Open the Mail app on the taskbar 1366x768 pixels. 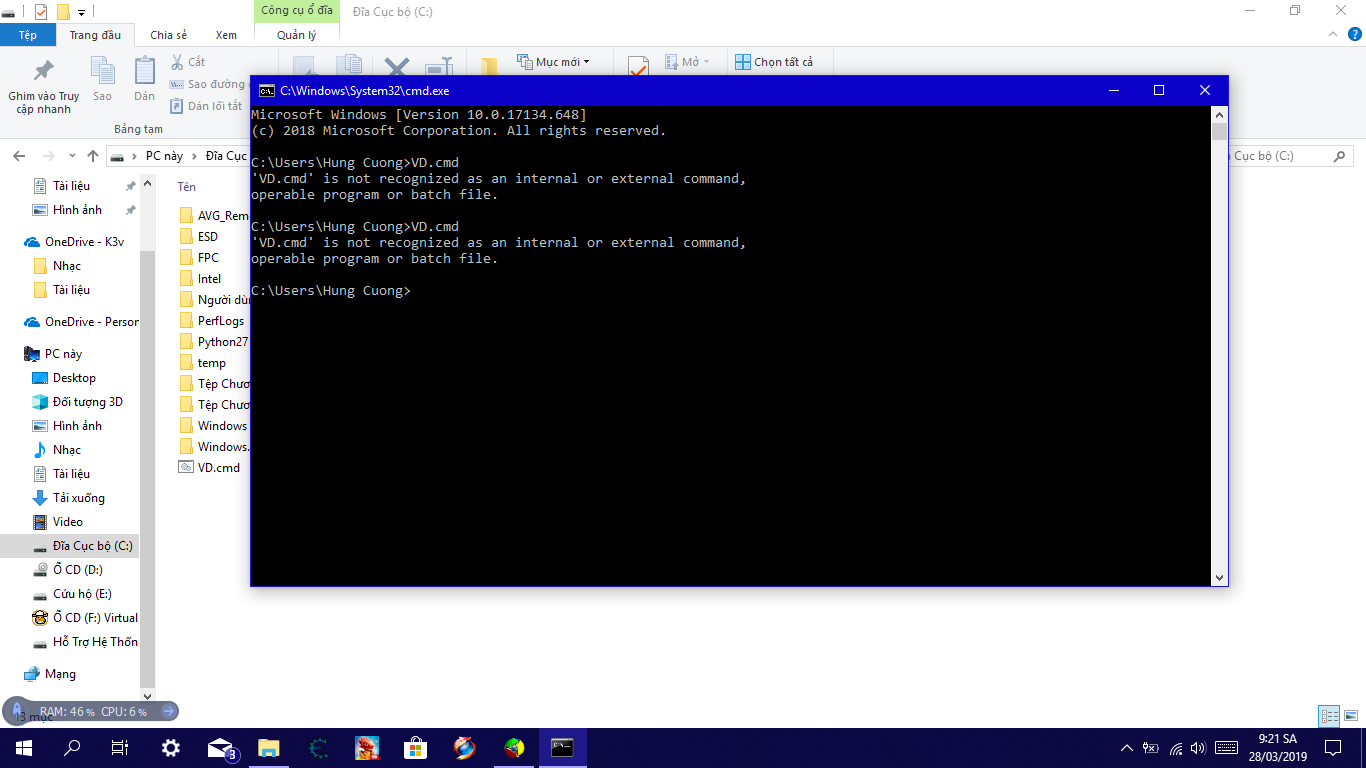pyautogui.click(x=220, y=748)
